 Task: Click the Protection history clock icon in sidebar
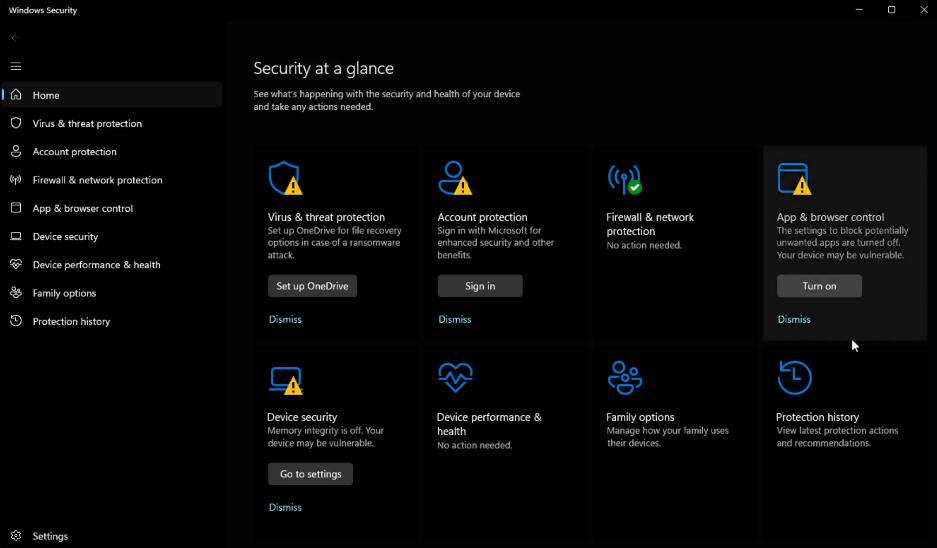pyautogui.click(x=16, y=321)
